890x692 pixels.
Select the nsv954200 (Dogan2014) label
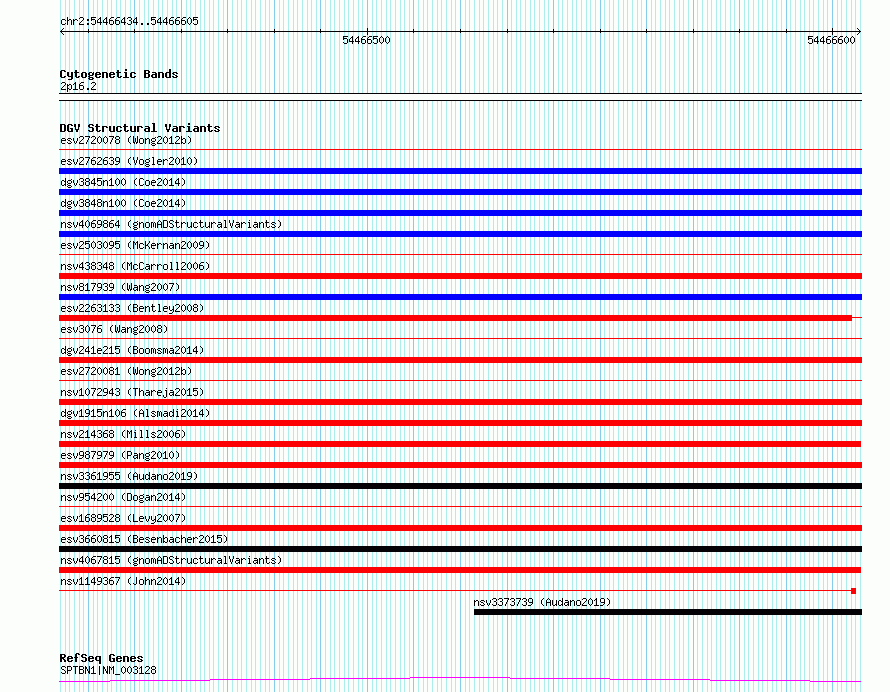pos(123,497)
